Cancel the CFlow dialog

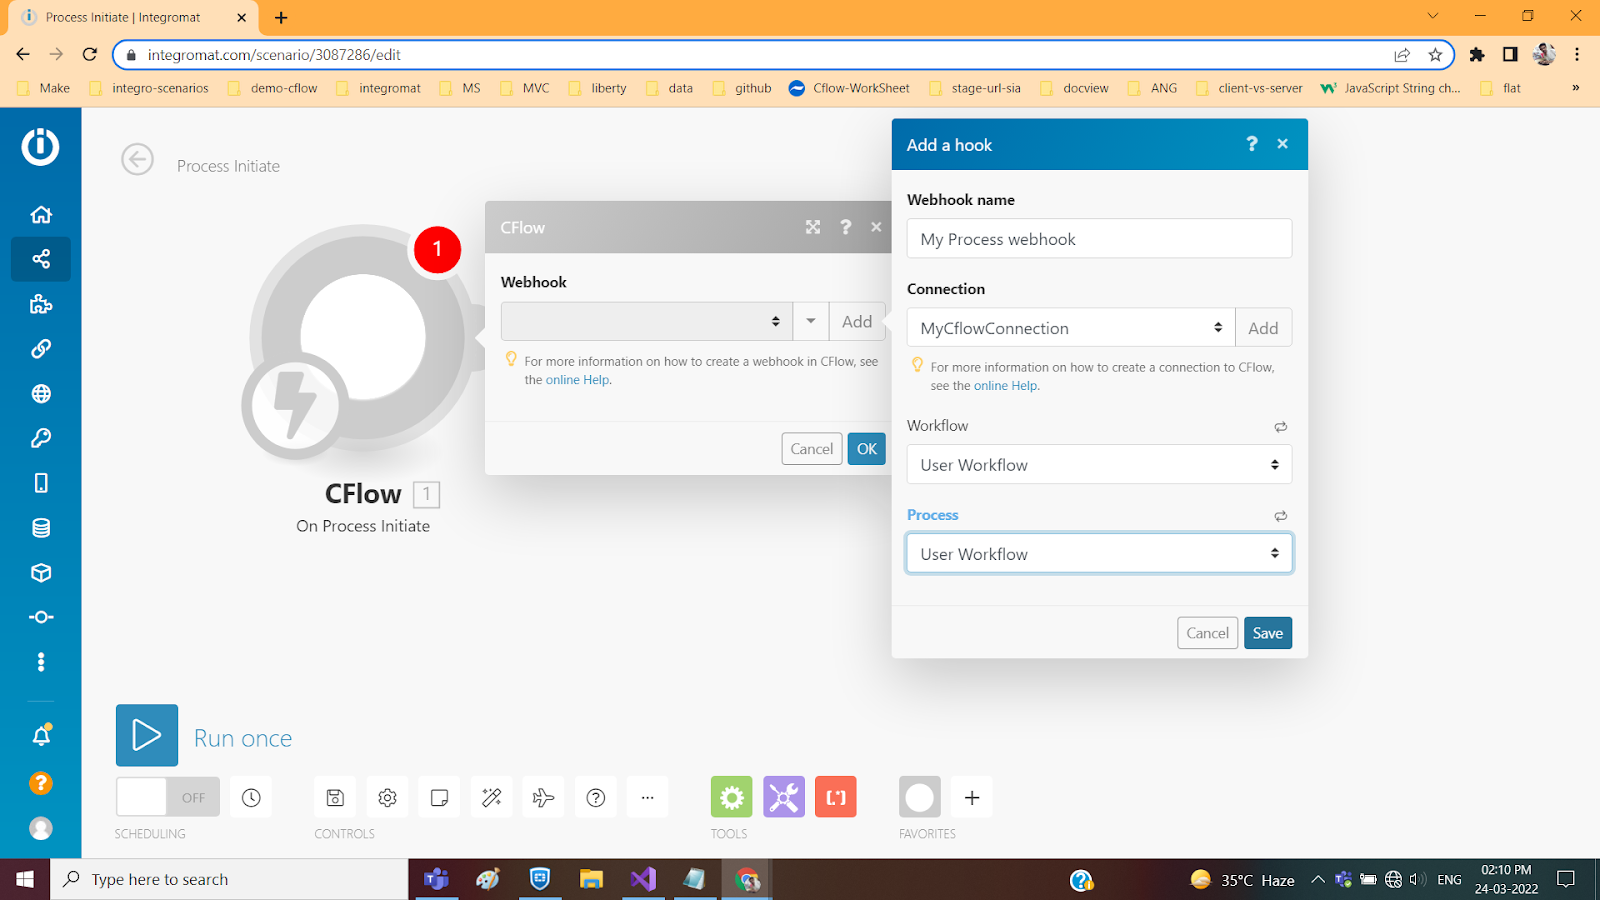point(812,449)
